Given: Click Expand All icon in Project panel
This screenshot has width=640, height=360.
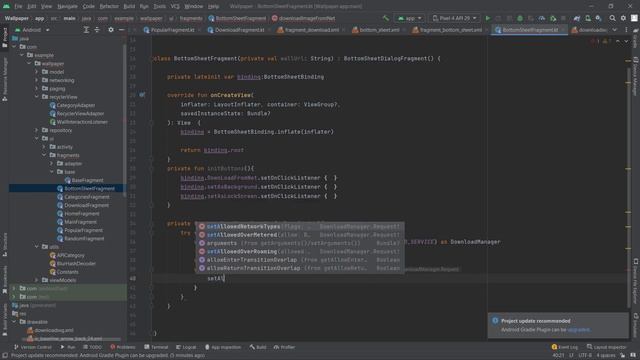Looking at the screenshot, I should point(86,30).
